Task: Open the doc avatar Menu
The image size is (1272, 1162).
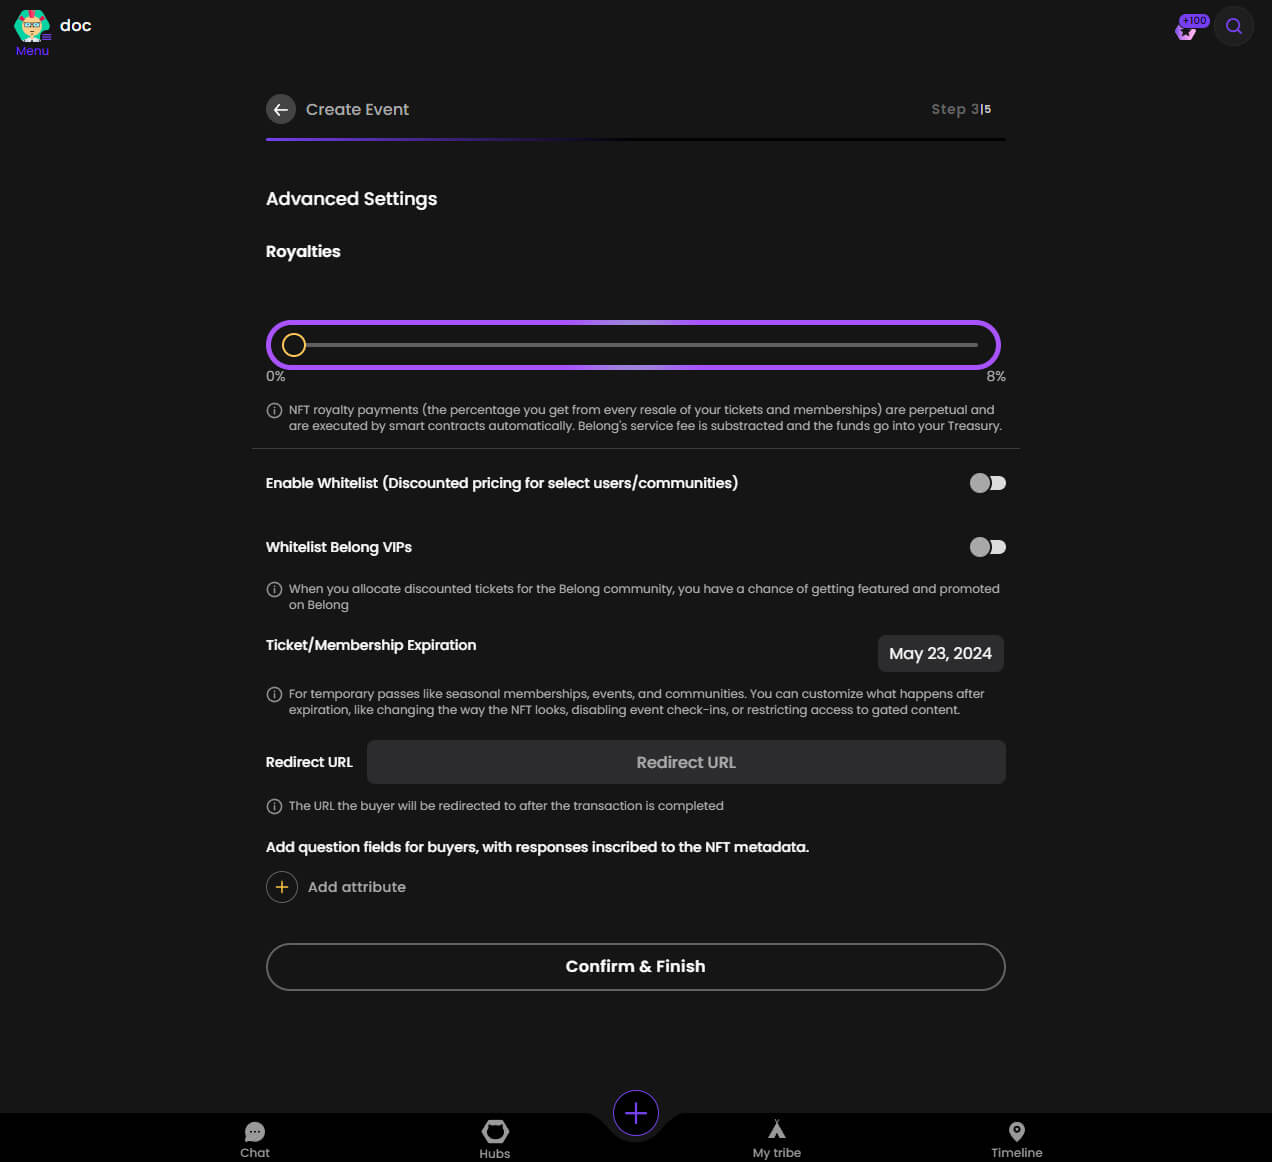Action: click(x=32, y=32)
